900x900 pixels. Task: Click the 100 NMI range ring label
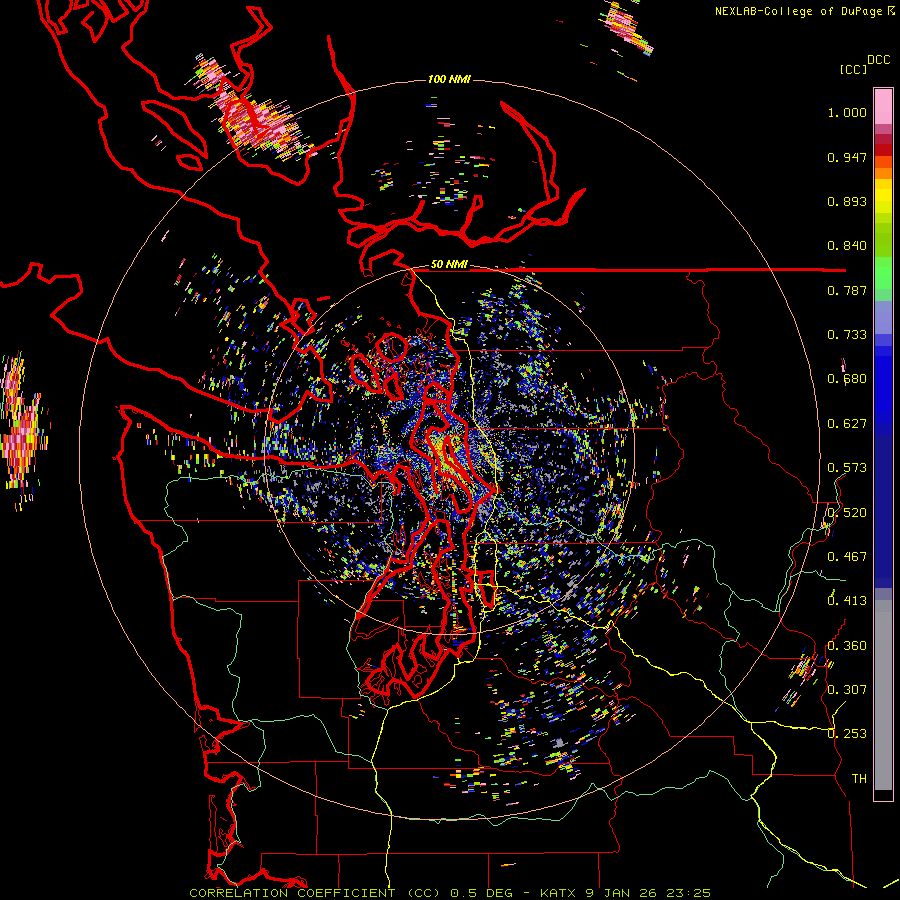pyautogui.click(x=449, y=79)
